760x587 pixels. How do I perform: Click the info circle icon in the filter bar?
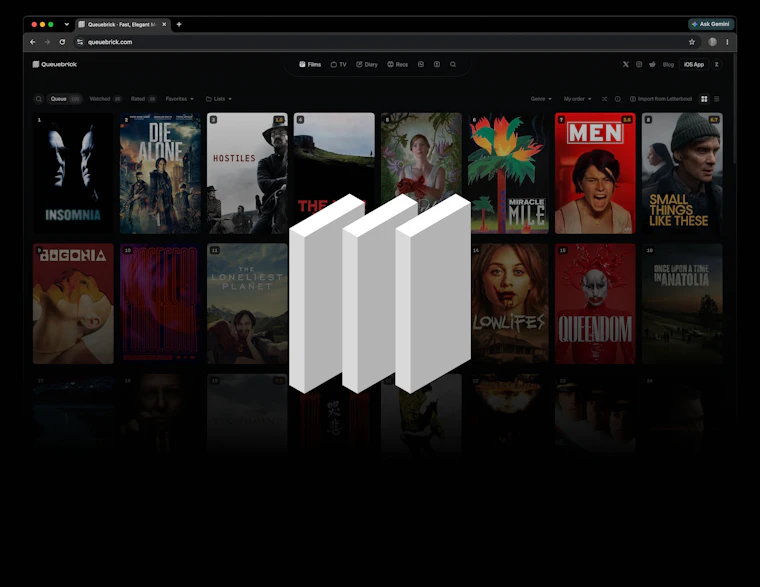coord(618,99)
